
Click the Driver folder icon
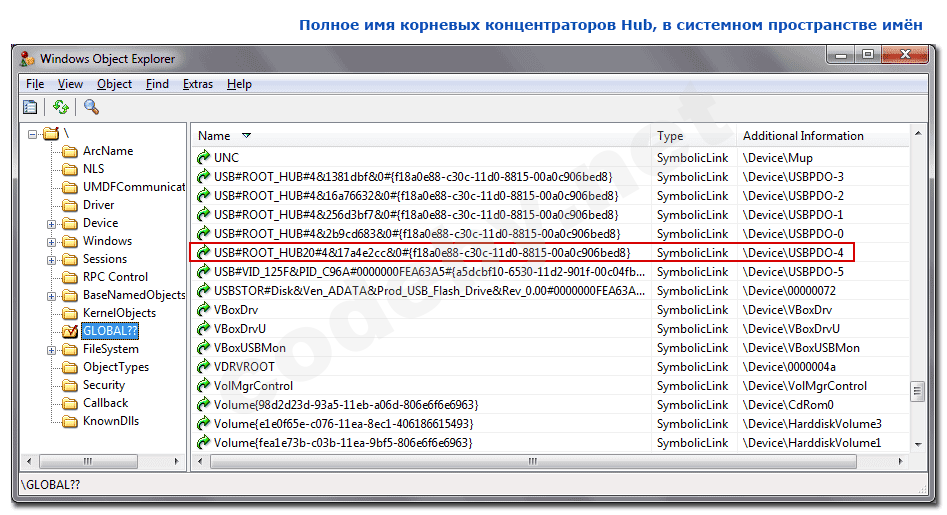tap(71, 205)
